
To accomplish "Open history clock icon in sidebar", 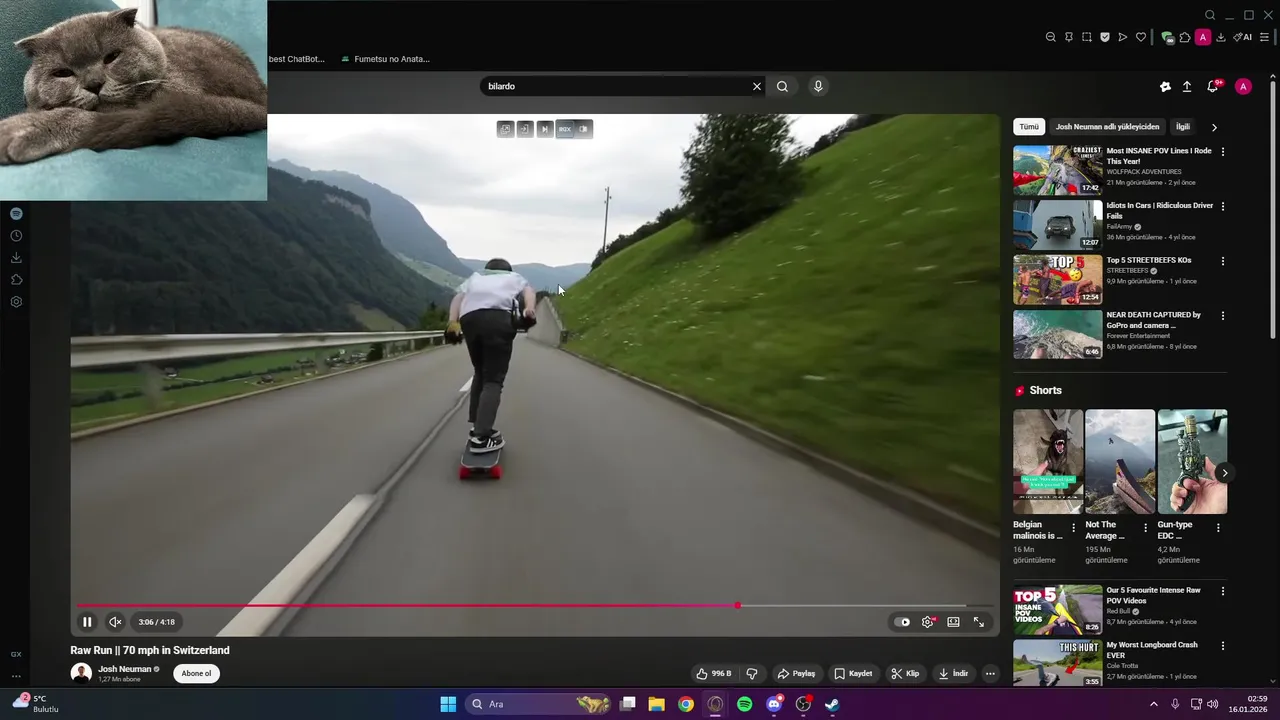I will 16,236.
